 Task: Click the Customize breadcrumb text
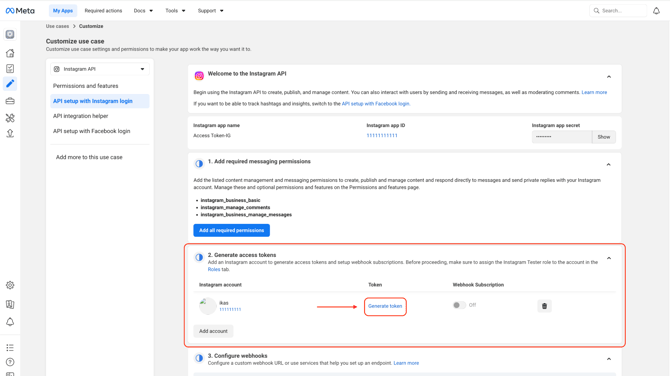[91, 26]
